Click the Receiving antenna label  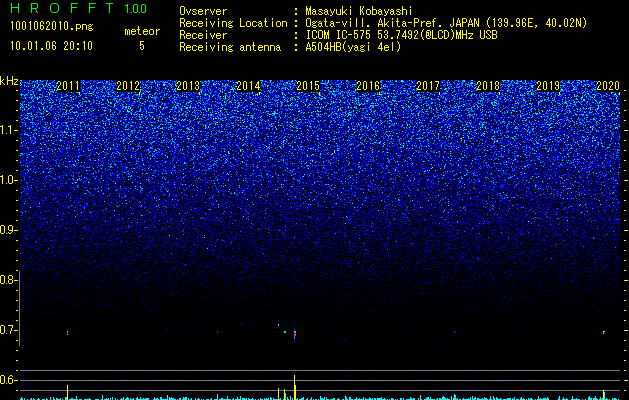230,47
